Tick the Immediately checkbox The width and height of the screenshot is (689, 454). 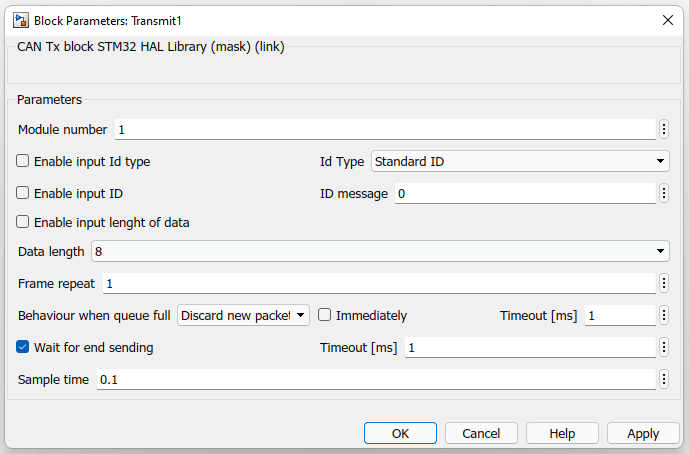tap(325, 316)
